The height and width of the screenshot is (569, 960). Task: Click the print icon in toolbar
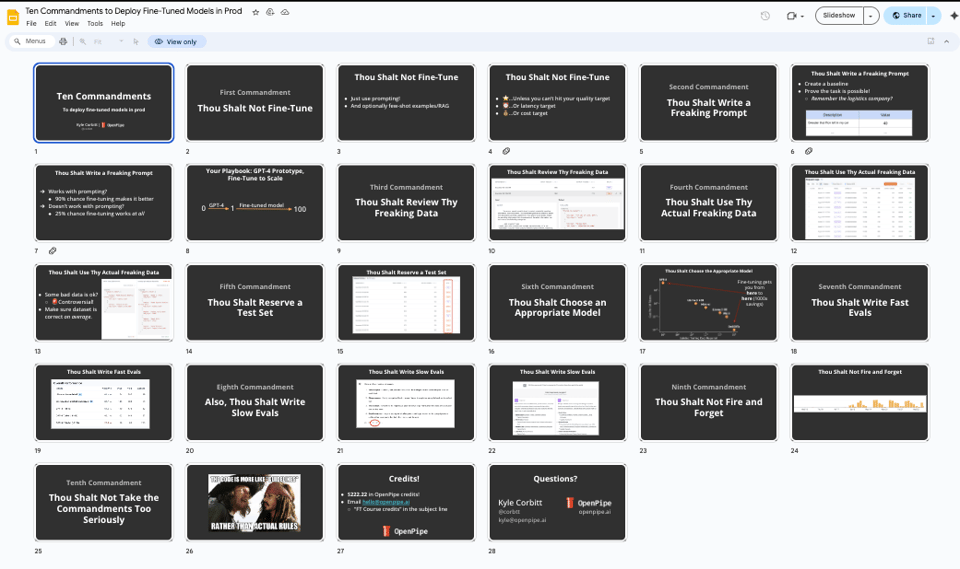(64, 41)
